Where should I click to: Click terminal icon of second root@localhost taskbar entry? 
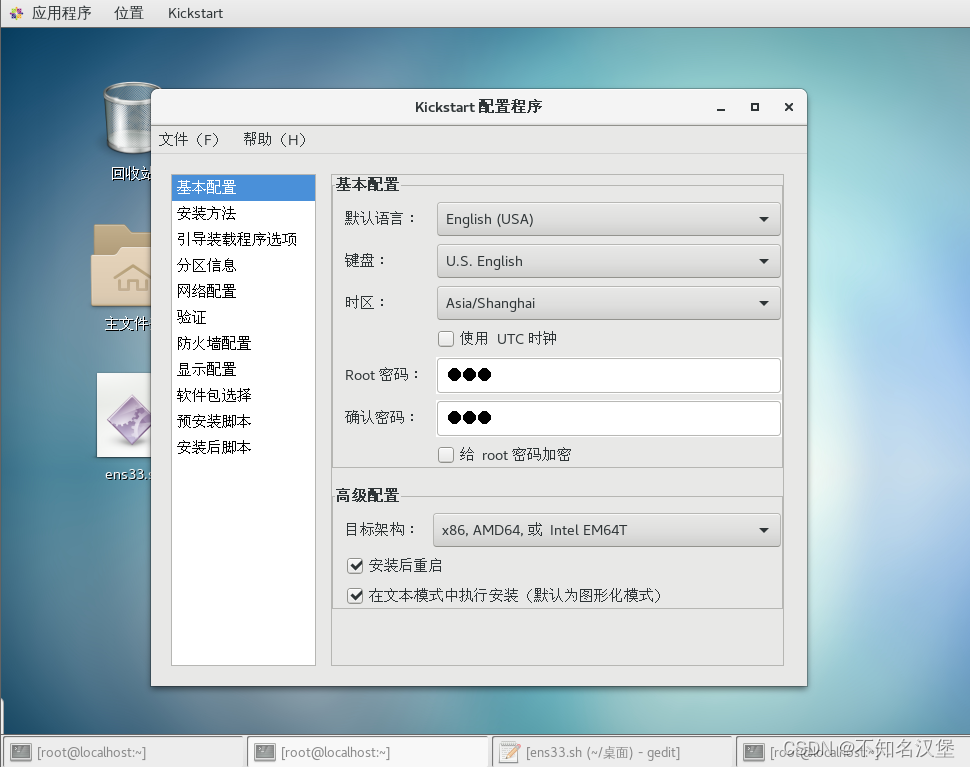pyautogui.click(x=265, y=752)
